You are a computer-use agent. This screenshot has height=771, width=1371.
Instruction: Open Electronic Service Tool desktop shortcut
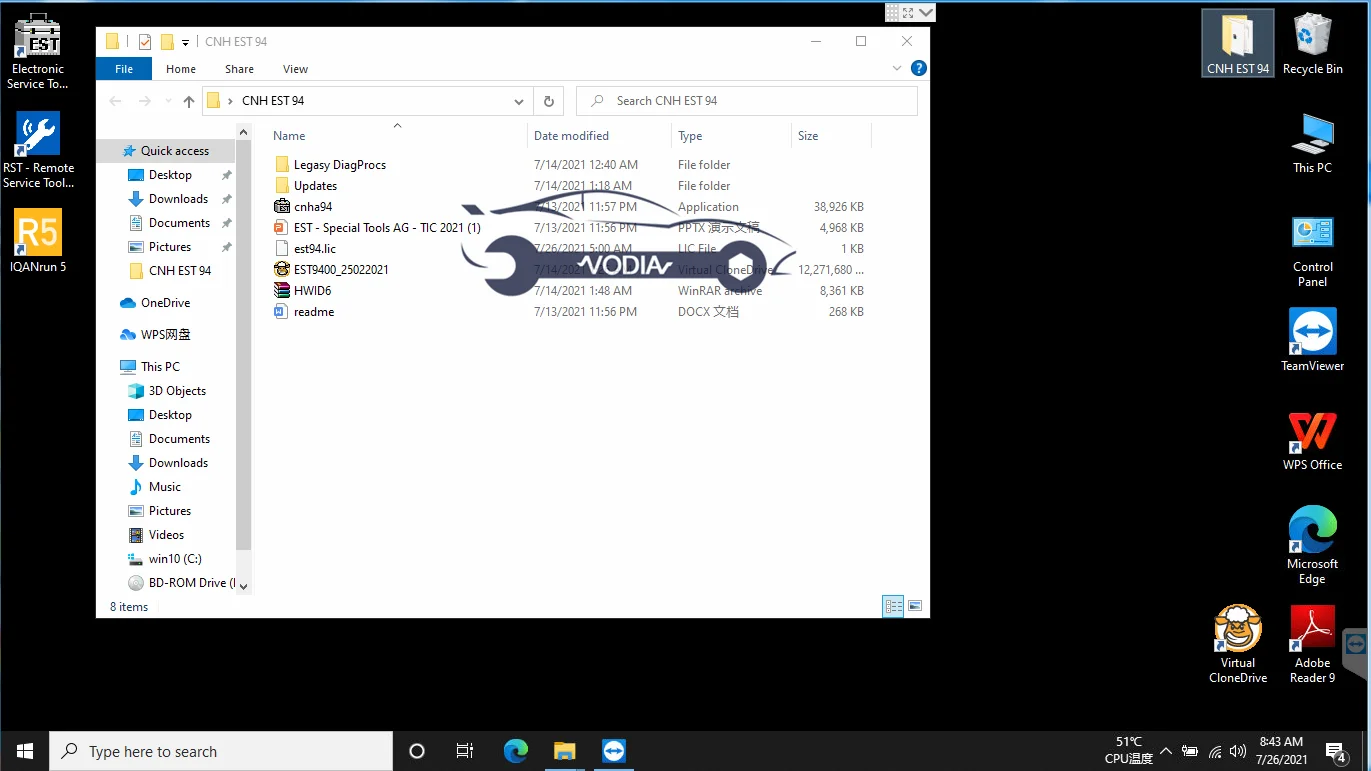coord(38,52)
